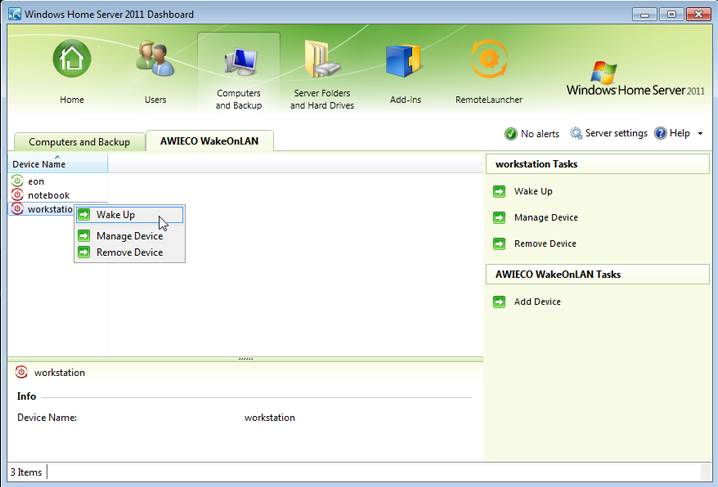Minimize the Dashboard window
This screenshot has width=718, height=487.
[644, 14]
